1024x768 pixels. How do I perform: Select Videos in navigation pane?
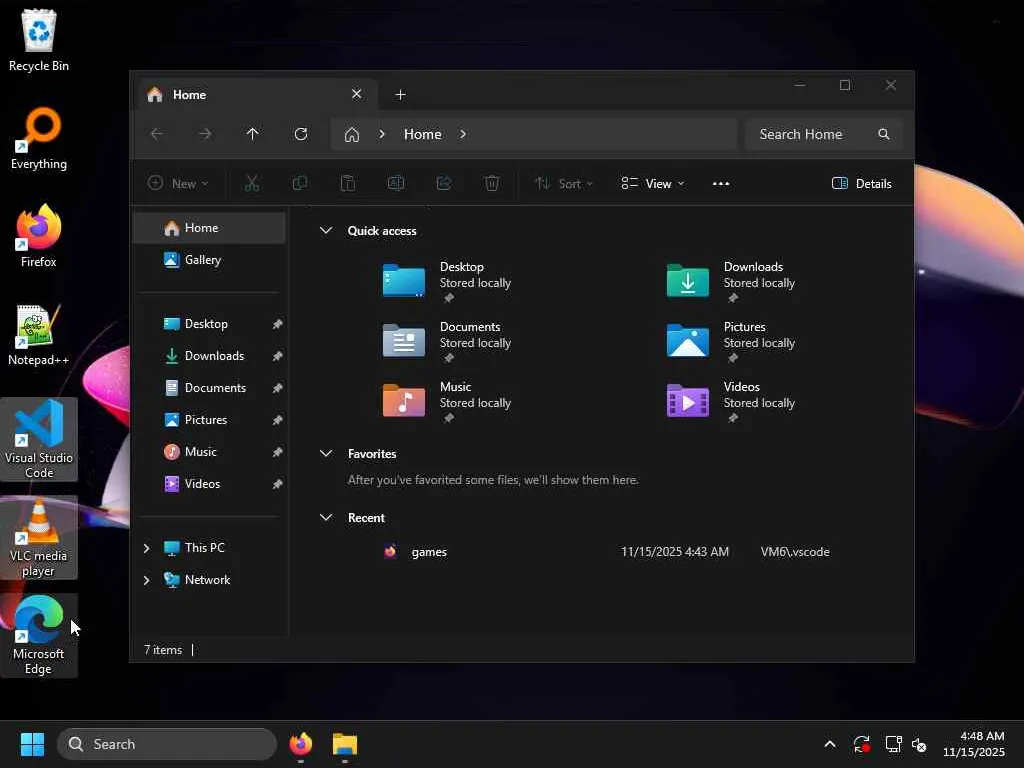coord(210,484)
